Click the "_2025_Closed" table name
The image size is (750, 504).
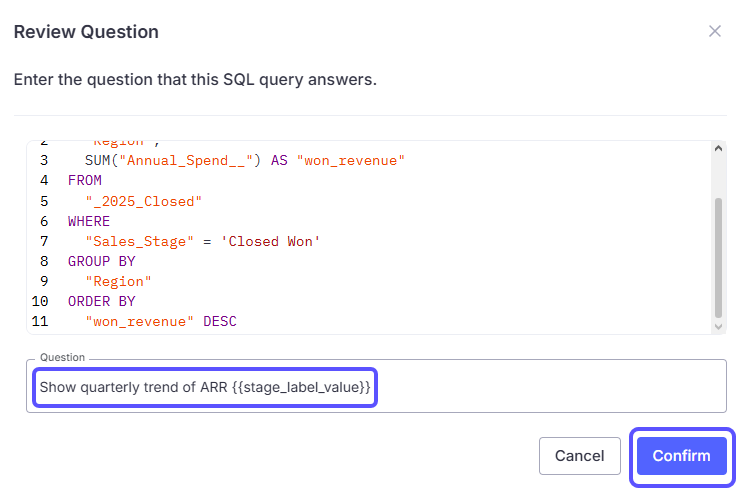point(143,201)
